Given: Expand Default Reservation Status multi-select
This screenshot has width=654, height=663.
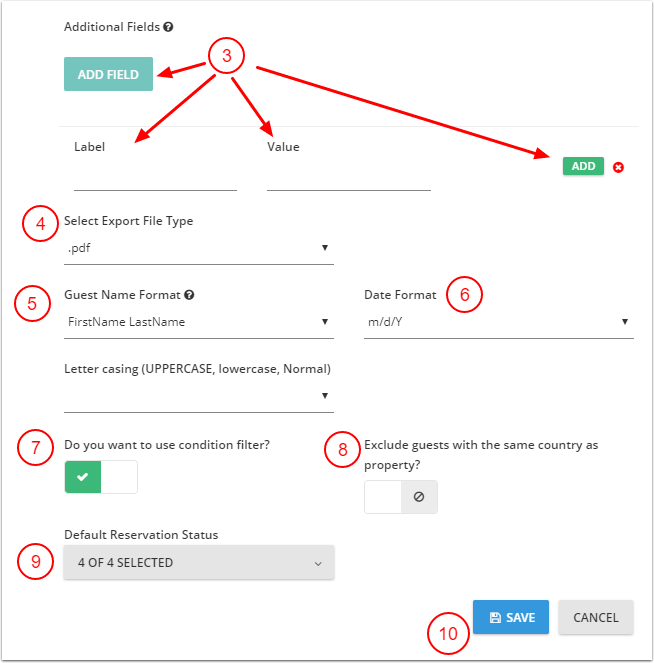Looking at the screenshot, I should [x=198, y=563].
